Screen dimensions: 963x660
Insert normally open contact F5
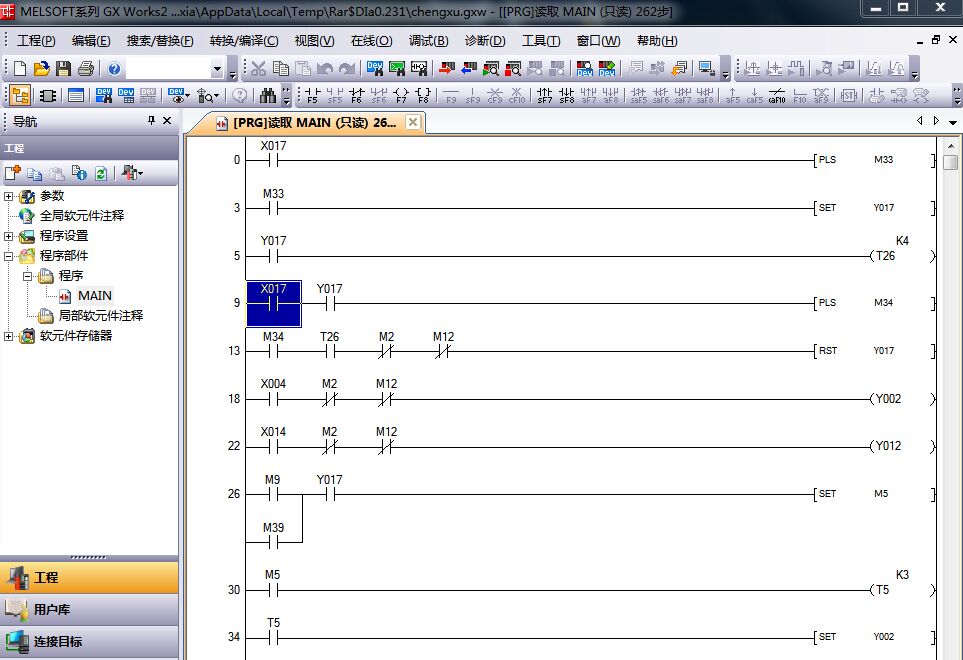pos(312,96)
